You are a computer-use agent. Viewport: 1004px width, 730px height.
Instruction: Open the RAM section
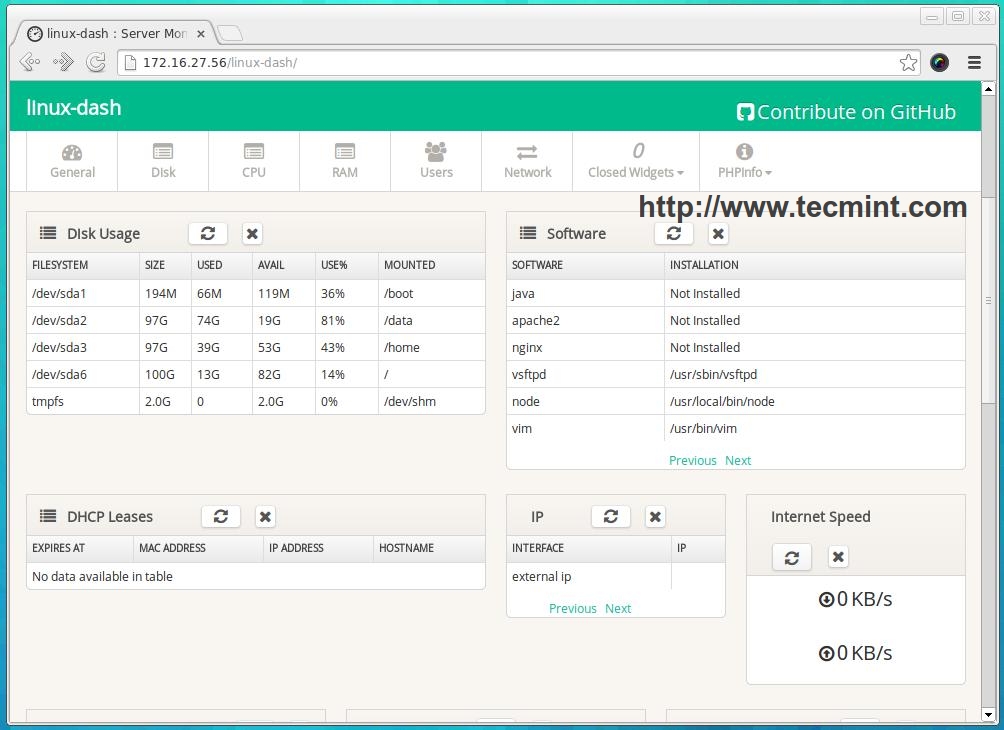coord(345,161)
